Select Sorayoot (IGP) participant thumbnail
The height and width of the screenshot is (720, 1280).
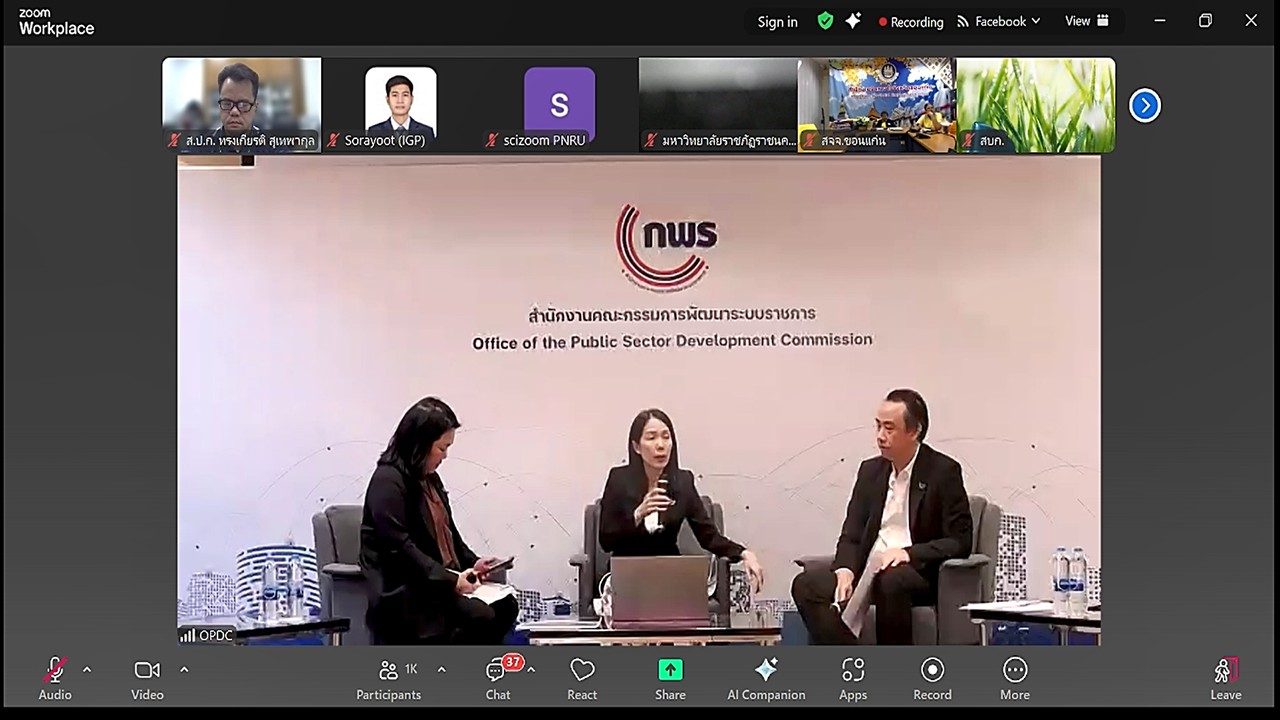(400, 105)
